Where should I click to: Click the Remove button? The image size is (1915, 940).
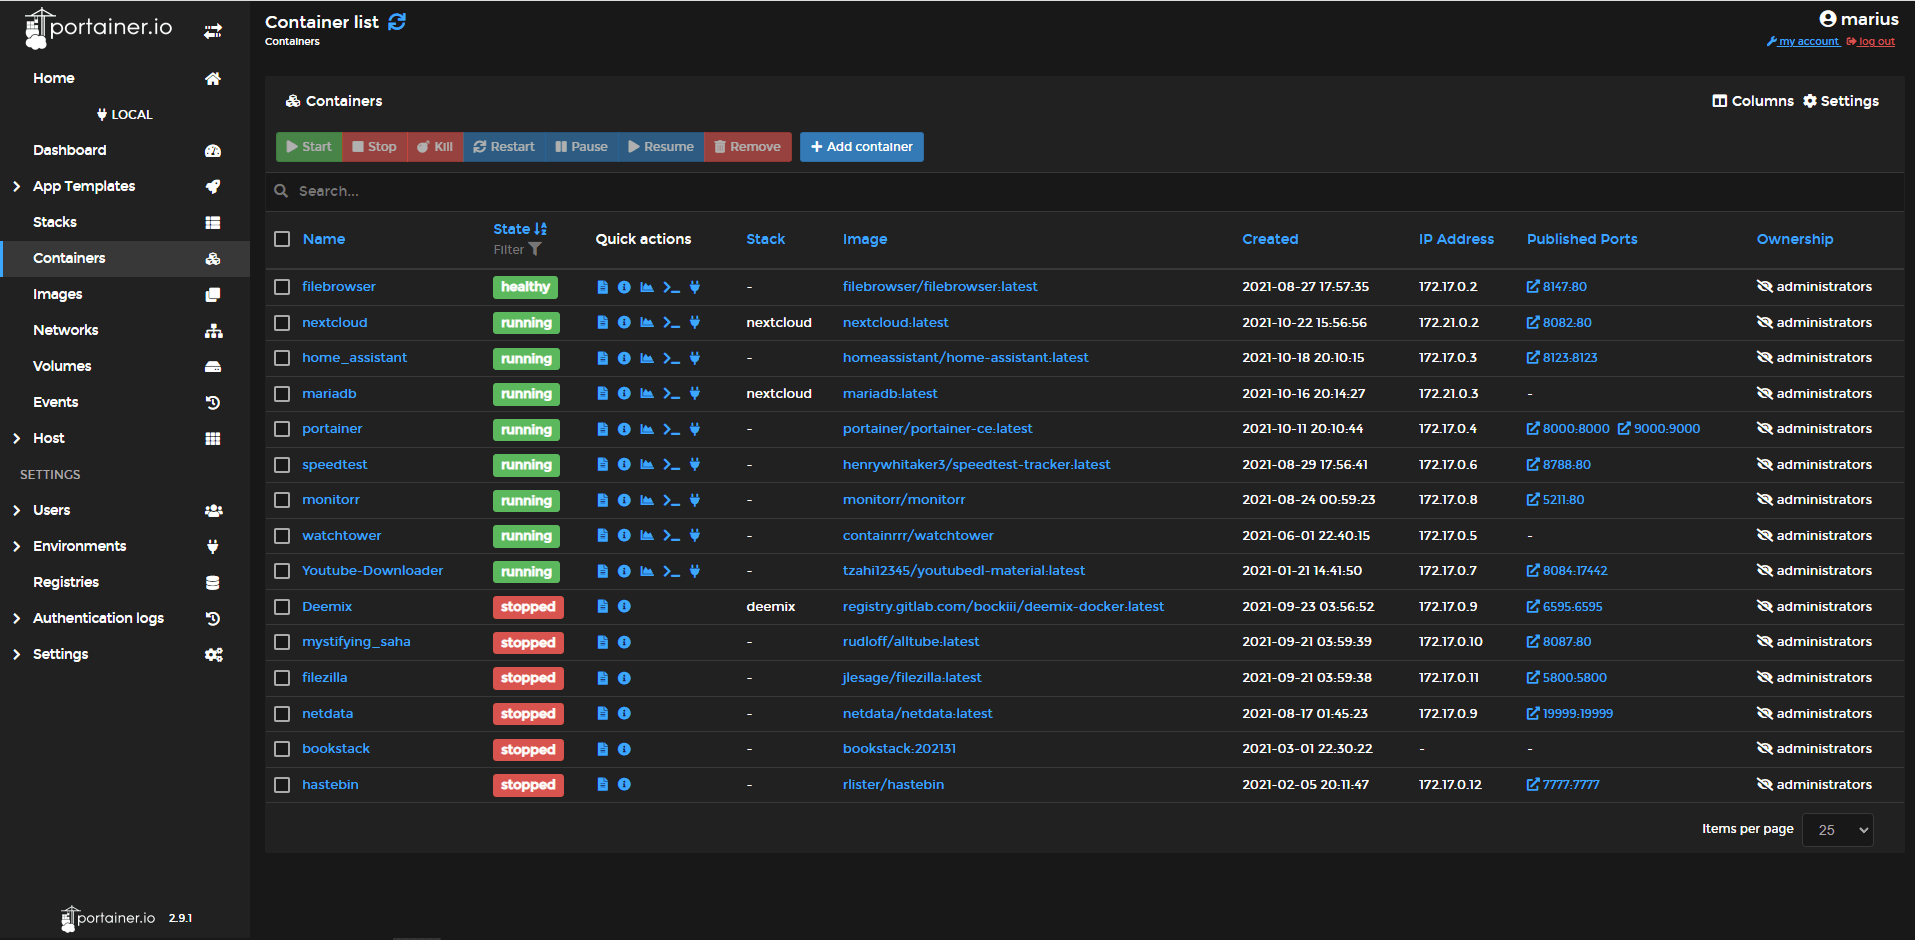tap(748, 147)
